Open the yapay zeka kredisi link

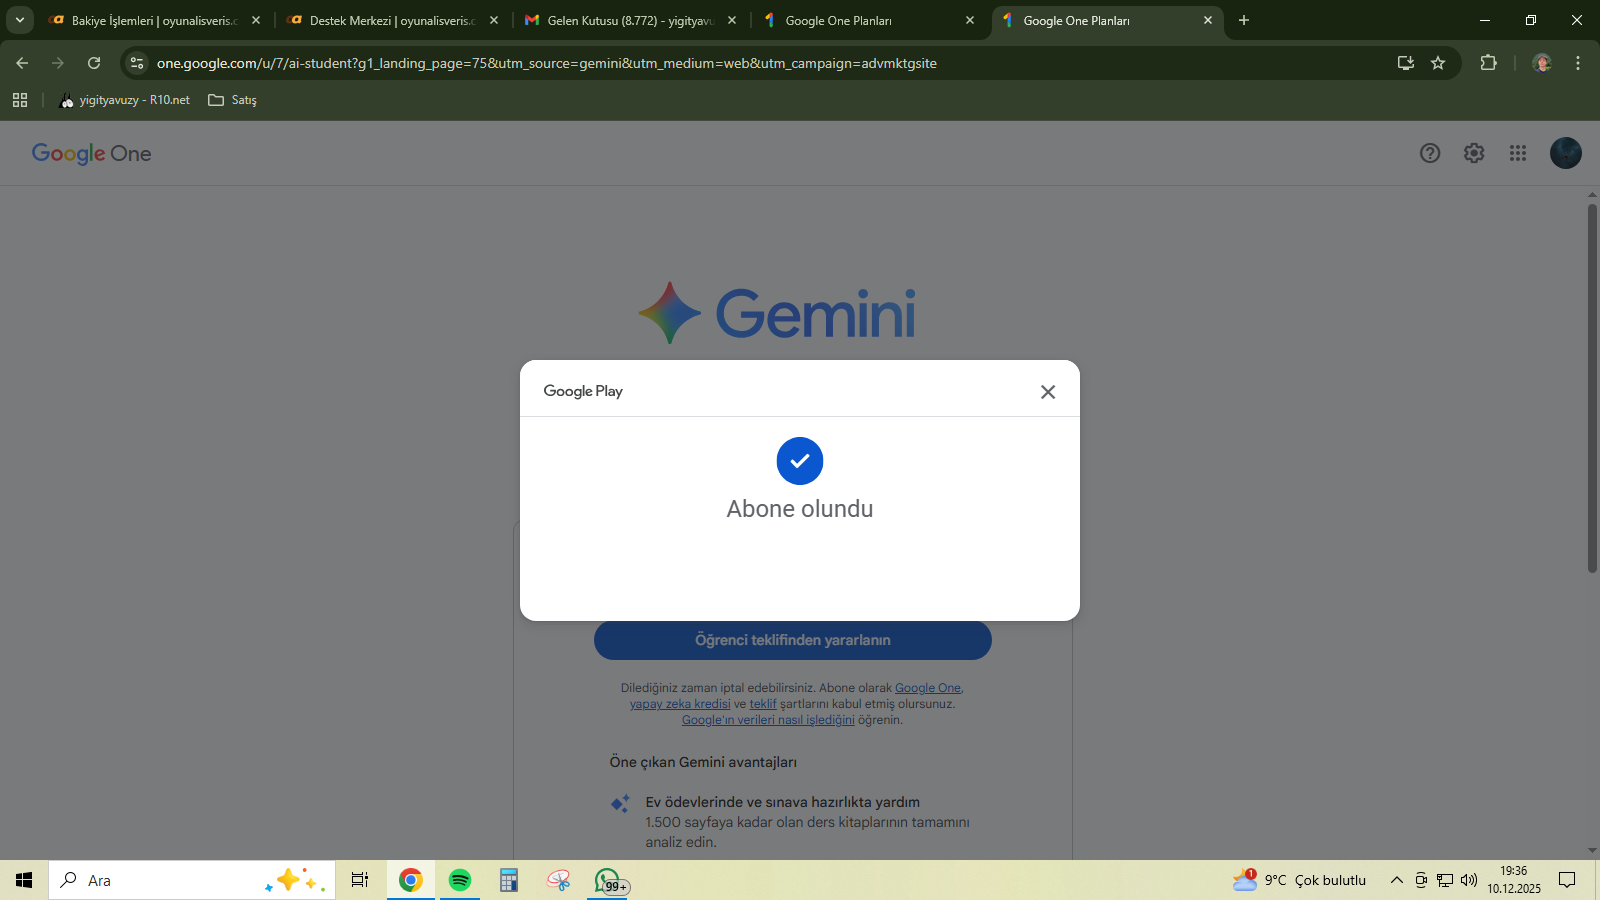click(x=680, y=704)
